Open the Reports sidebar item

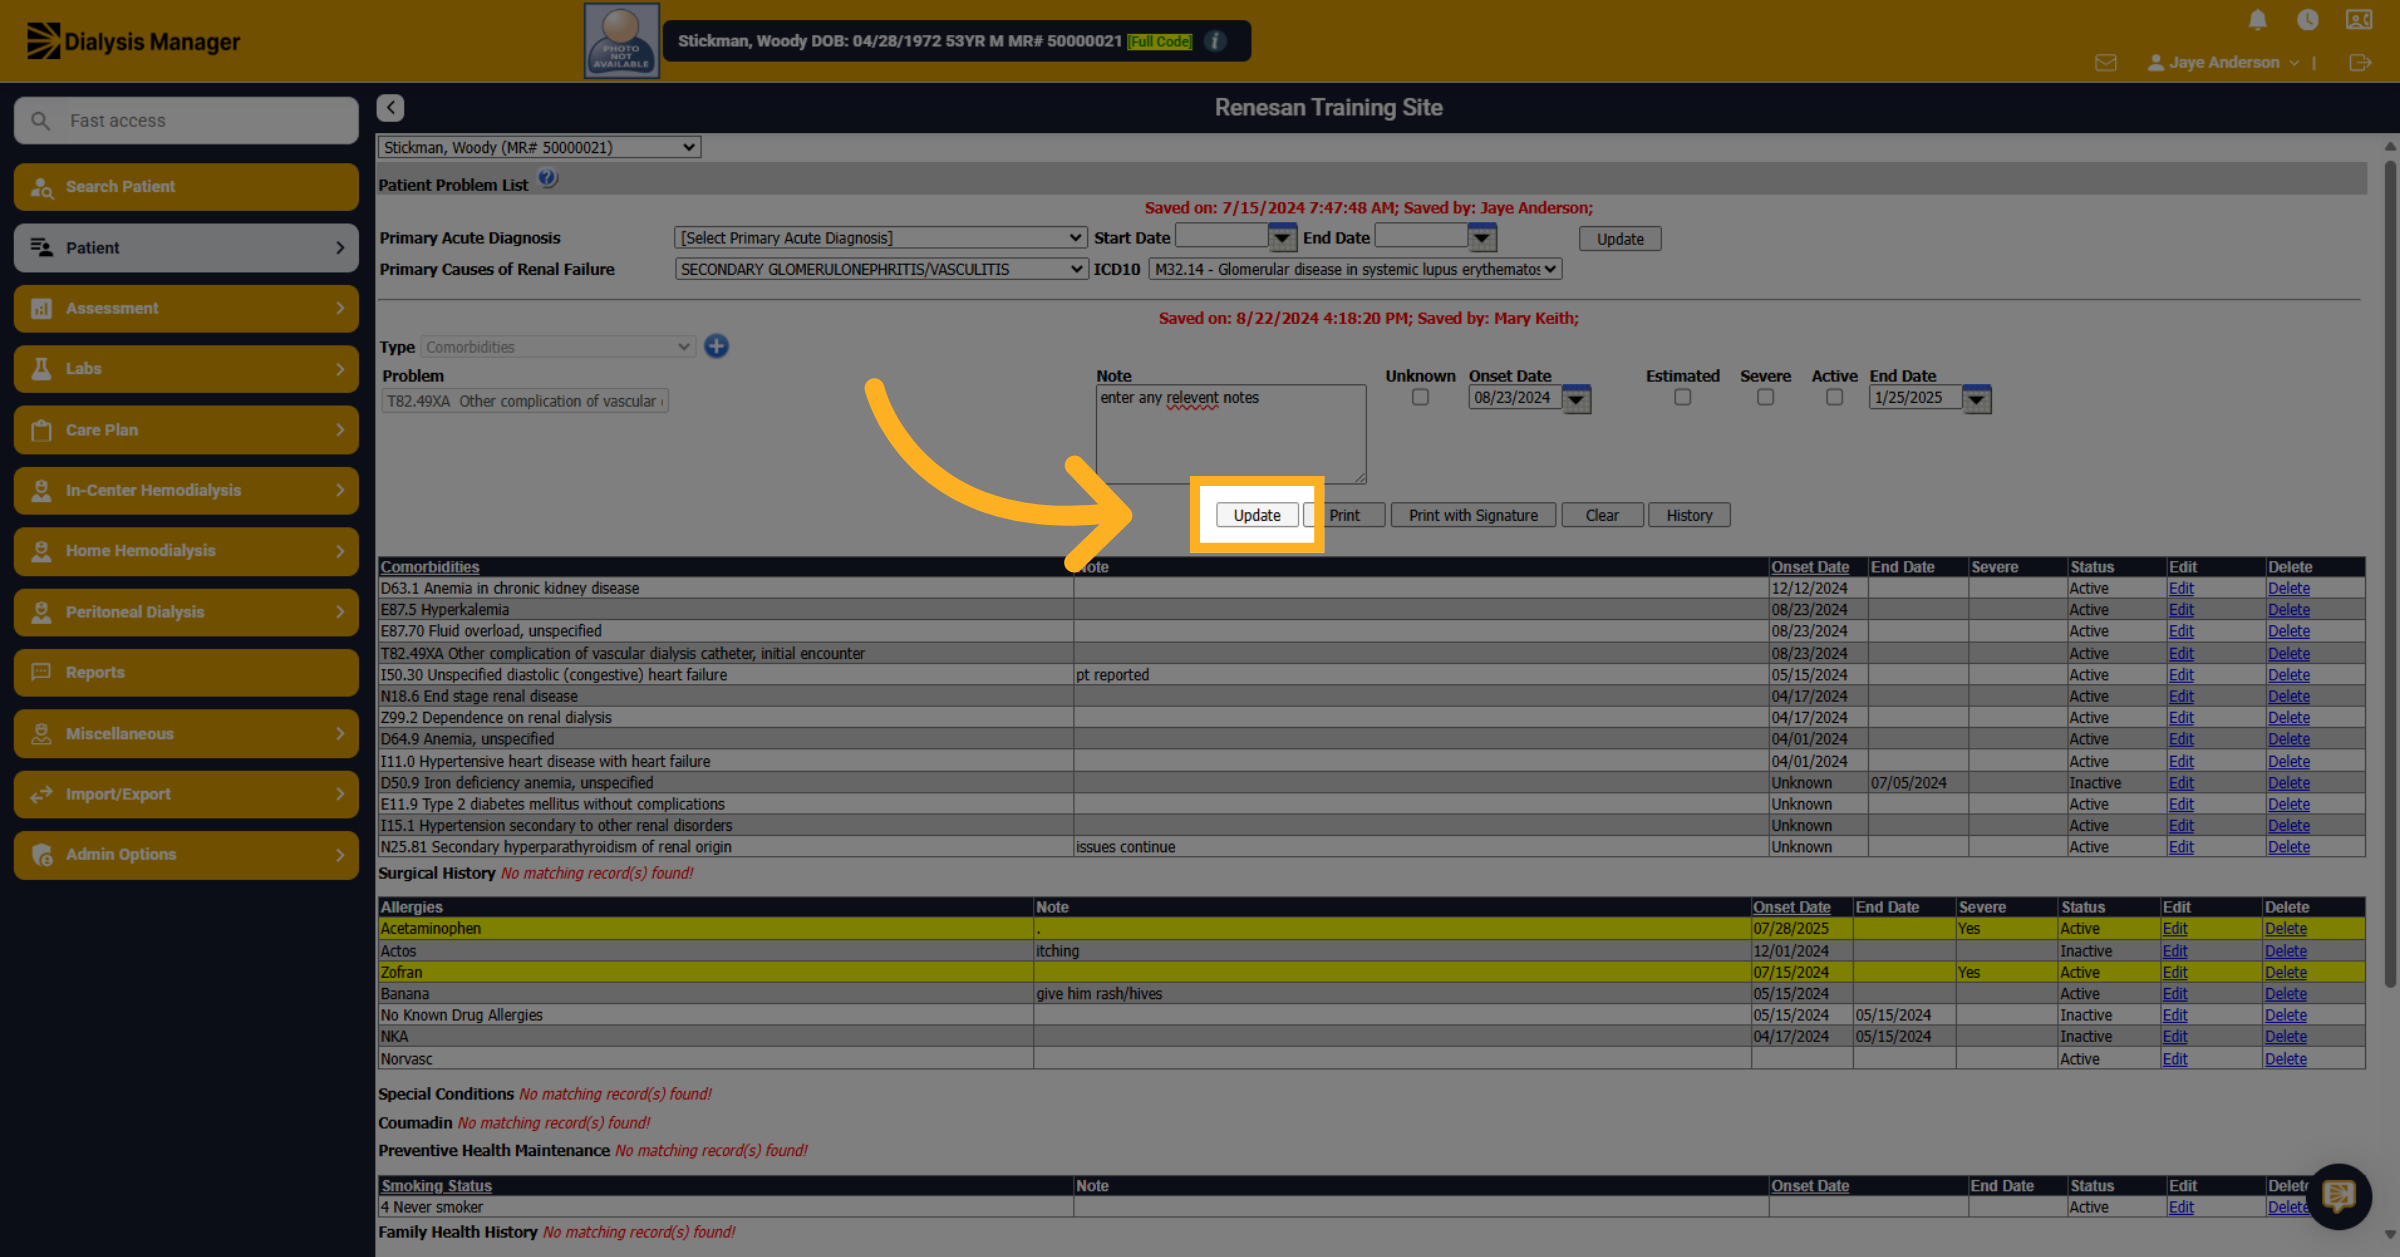click(x=186, y=672)
